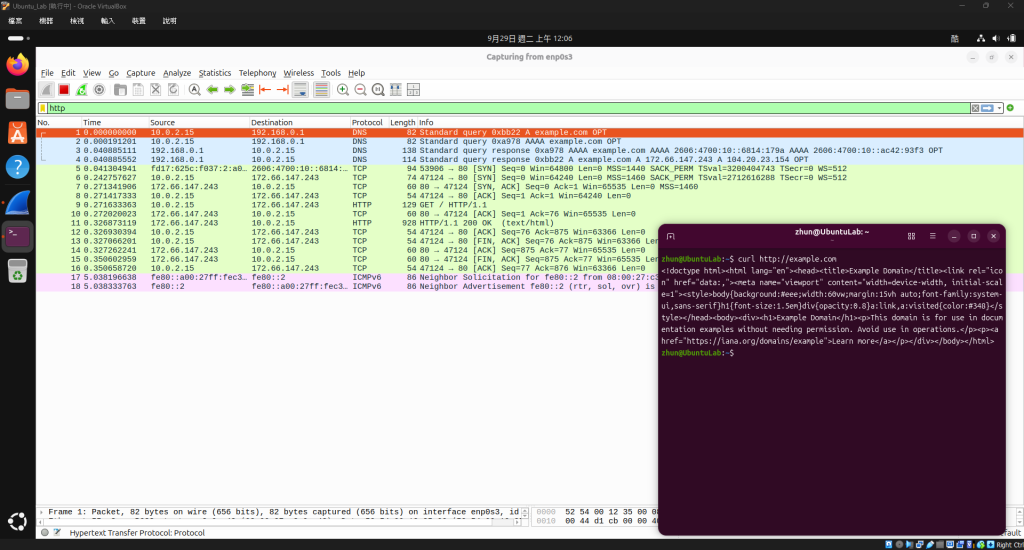The height and width of the screenshot is (550, 1024).
Task: Click the Go to specified packet icon
Action: 248,89
